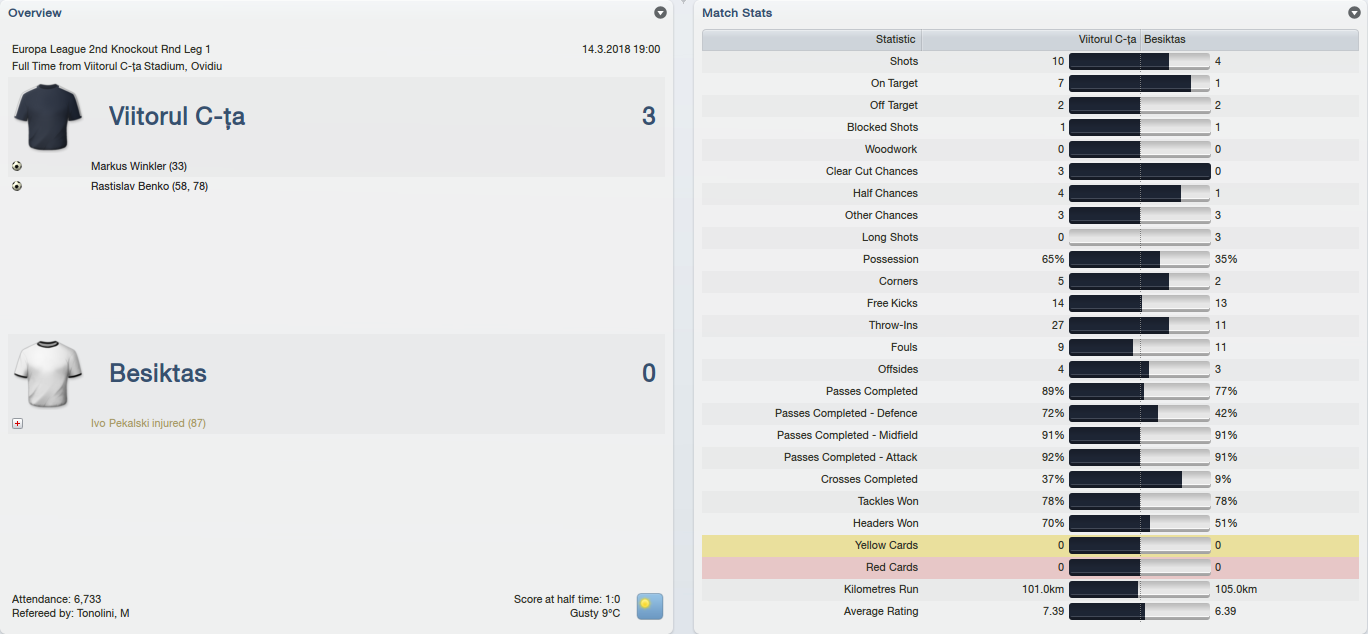Click the goal ball icon beside Markus Winkler
The height and width of the screenshot is (634, 1368).
[17, 166]
